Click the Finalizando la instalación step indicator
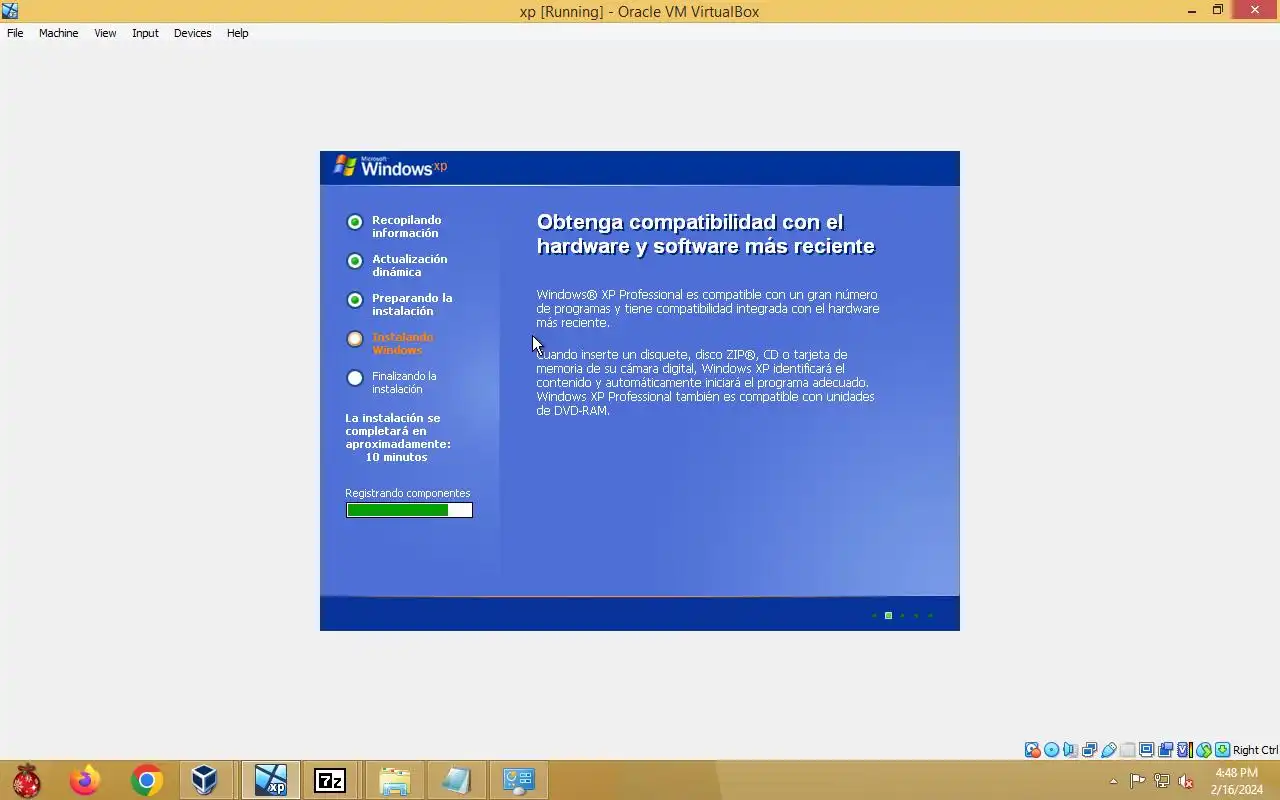 pos(355,378)
